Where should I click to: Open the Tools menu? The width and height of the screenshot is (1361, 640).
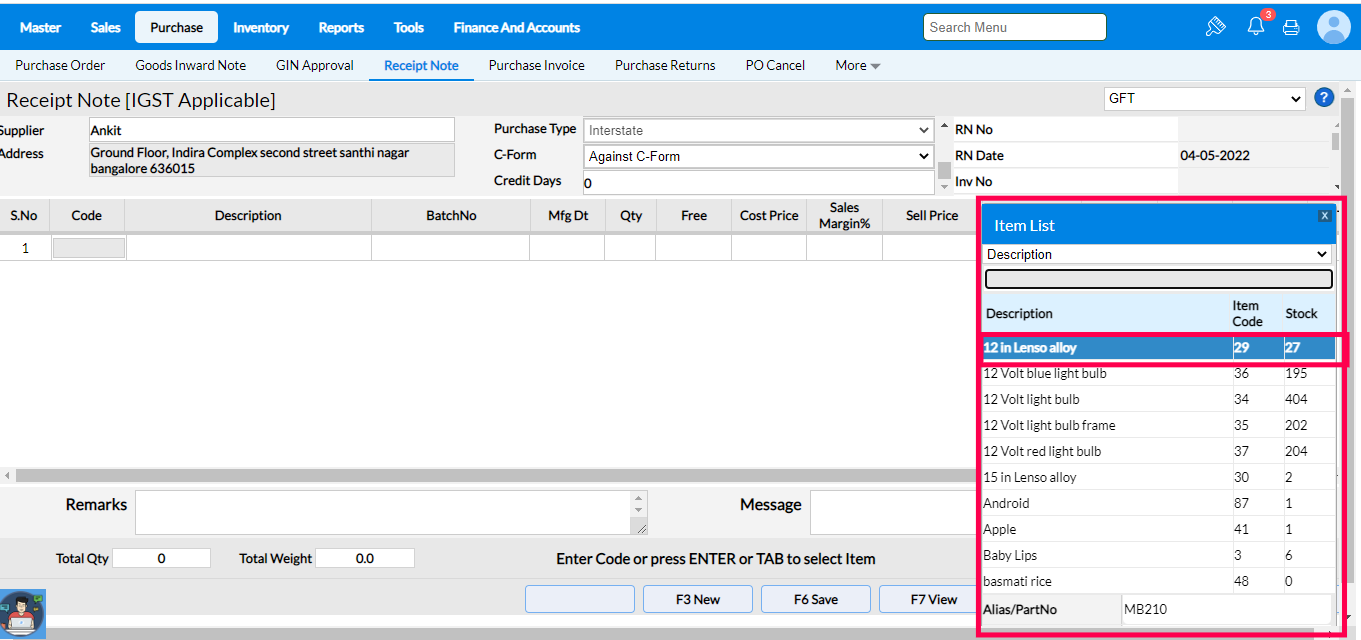click(408, 27)
